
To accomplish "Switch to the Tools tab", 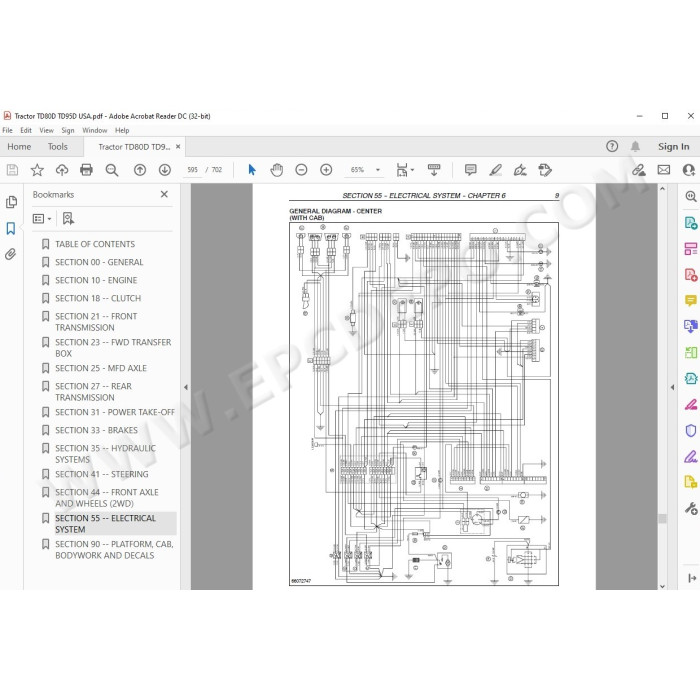I will (58, 146).
